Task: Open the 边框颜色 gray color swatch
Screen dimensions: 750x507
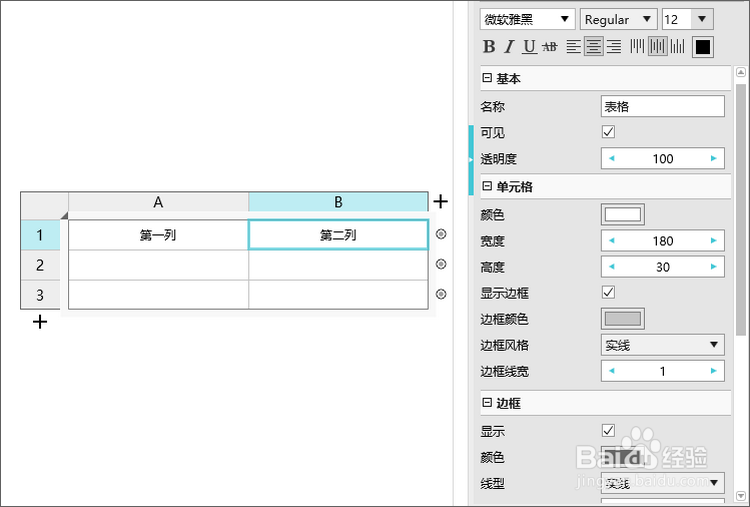Action: point(622,319)
